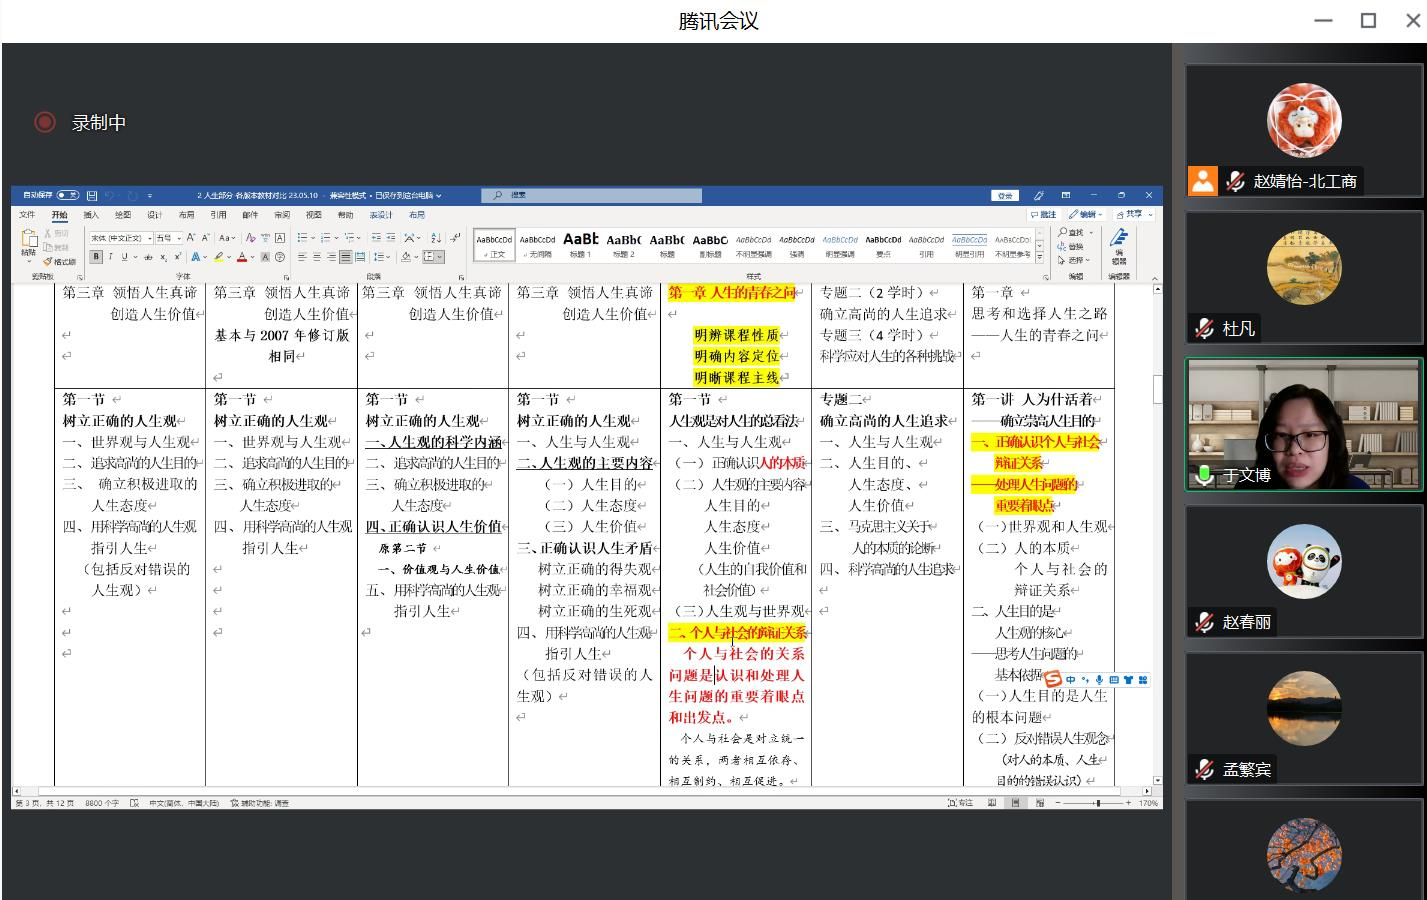
Task: Open the 插入 (Insert) ribbon tab
Action: coord(91,215)
